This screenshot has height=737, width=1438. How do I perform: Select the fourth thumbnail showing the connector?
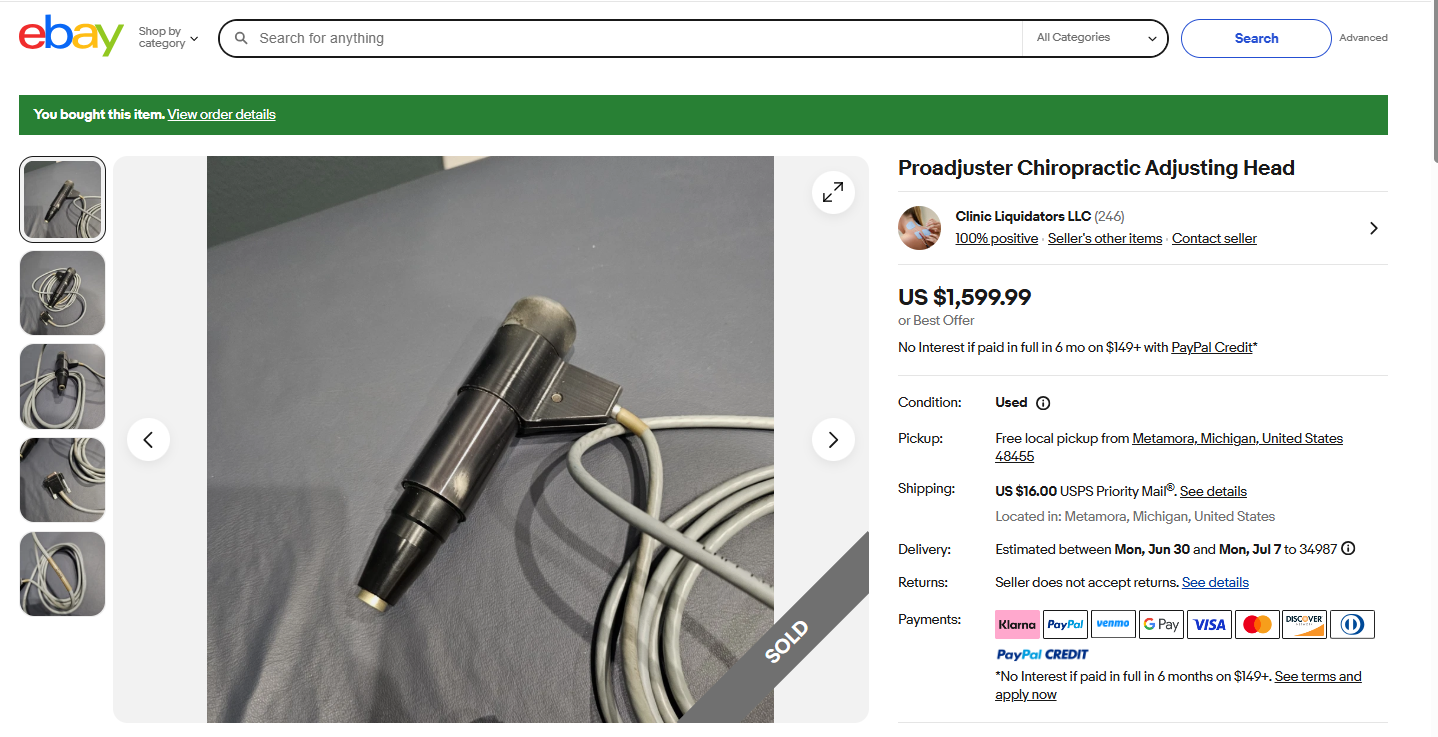(x=62, y=480)
